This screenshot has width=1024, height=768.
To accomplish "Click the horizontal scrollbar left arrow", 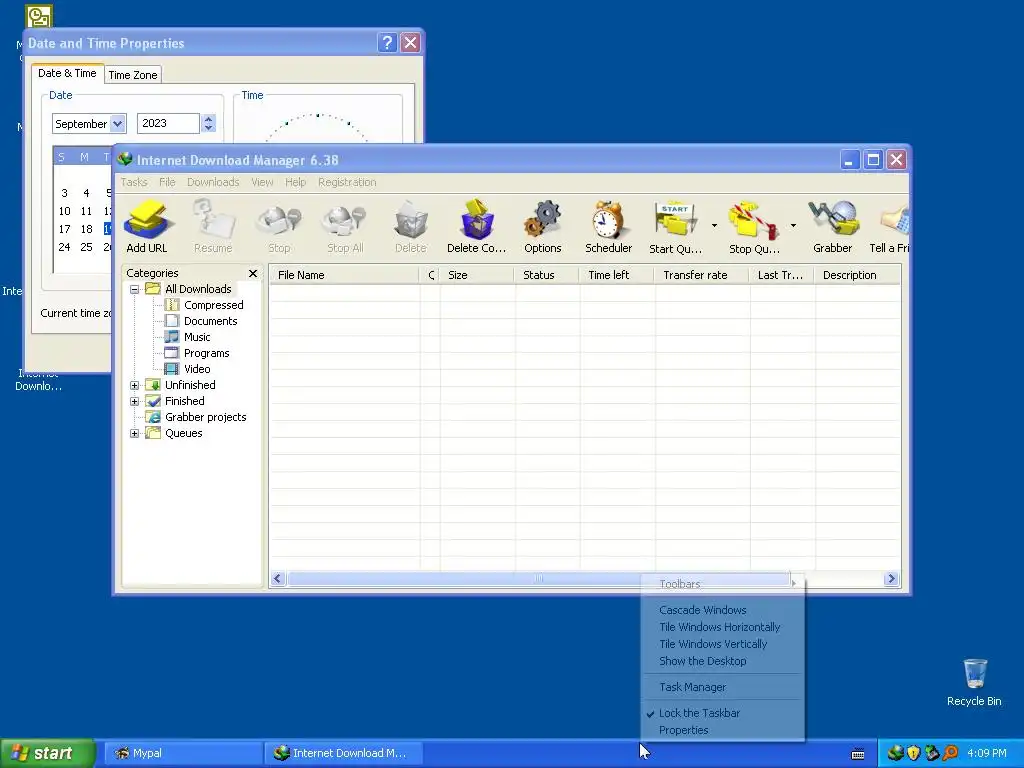I will [x=278, y=579].
